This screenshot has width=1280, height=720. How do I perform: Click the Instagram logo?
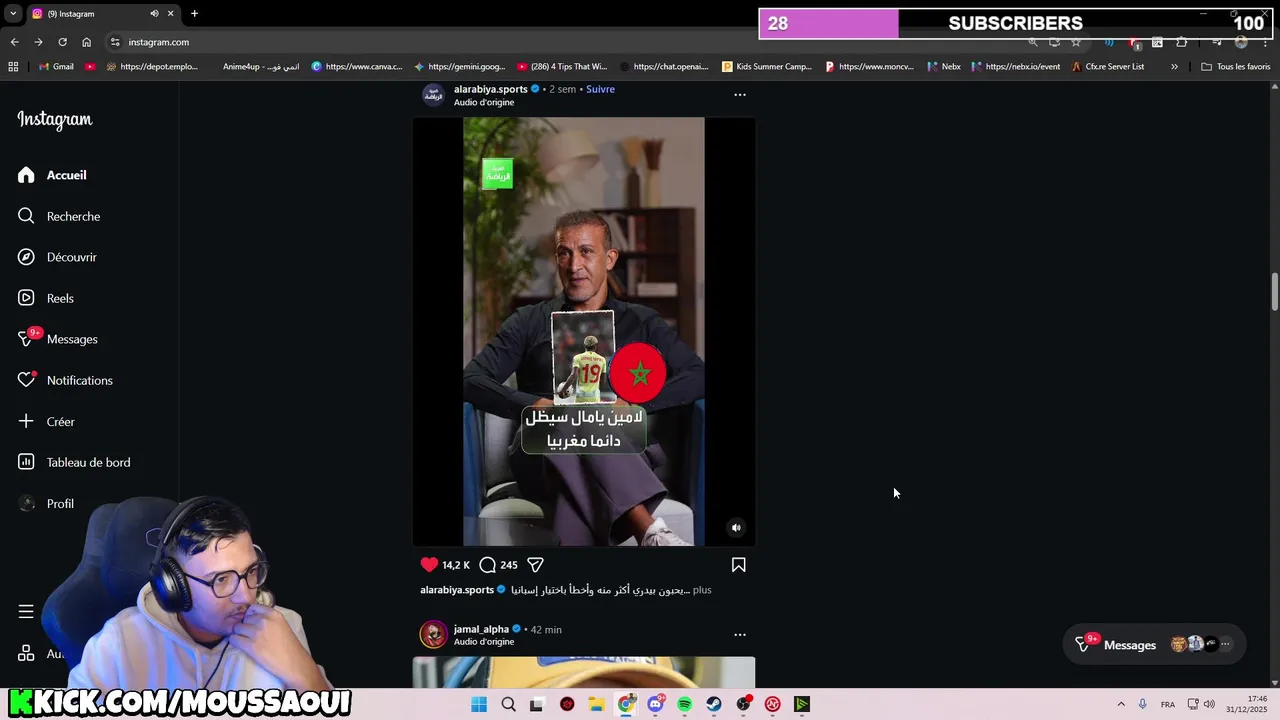click(x=55, y=120)
